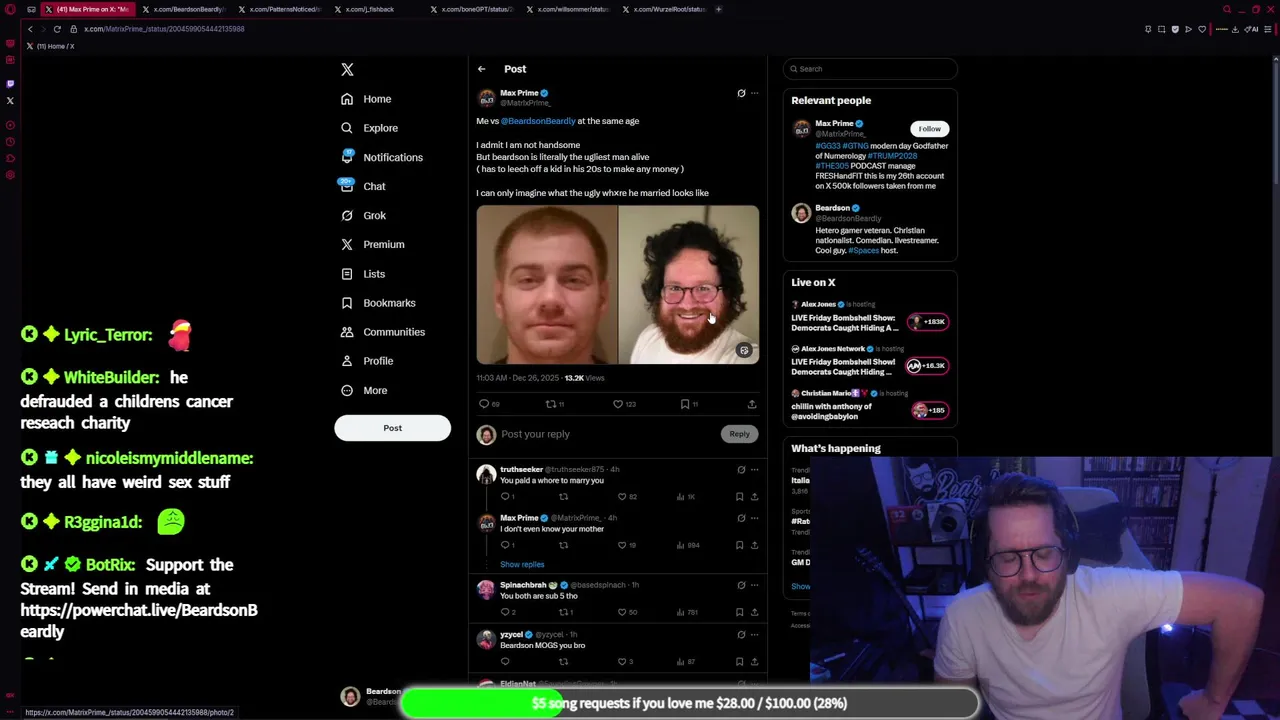Join Alex Jones live with +183K
Viewport: 1280px width, 720px height.
click(928, 322)
